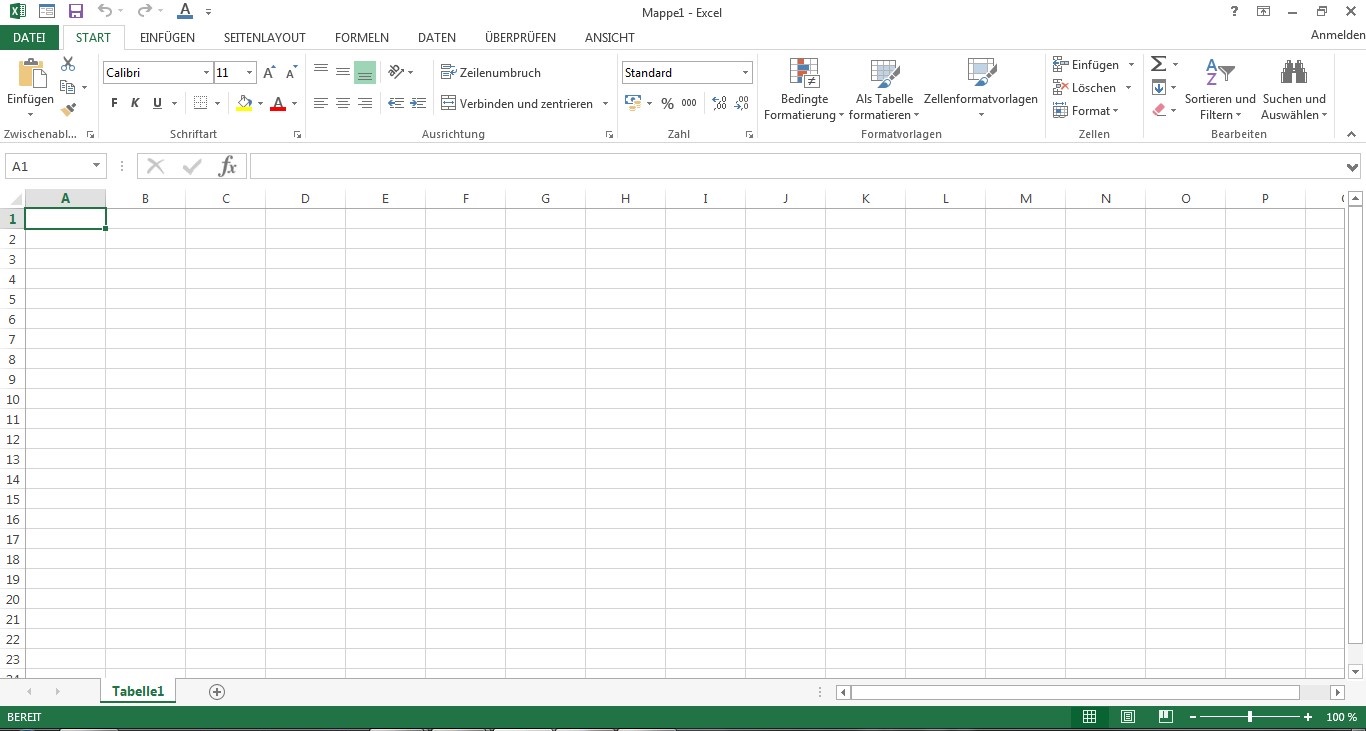Toggle bold formatting with F button

click(x=114, y=103)
